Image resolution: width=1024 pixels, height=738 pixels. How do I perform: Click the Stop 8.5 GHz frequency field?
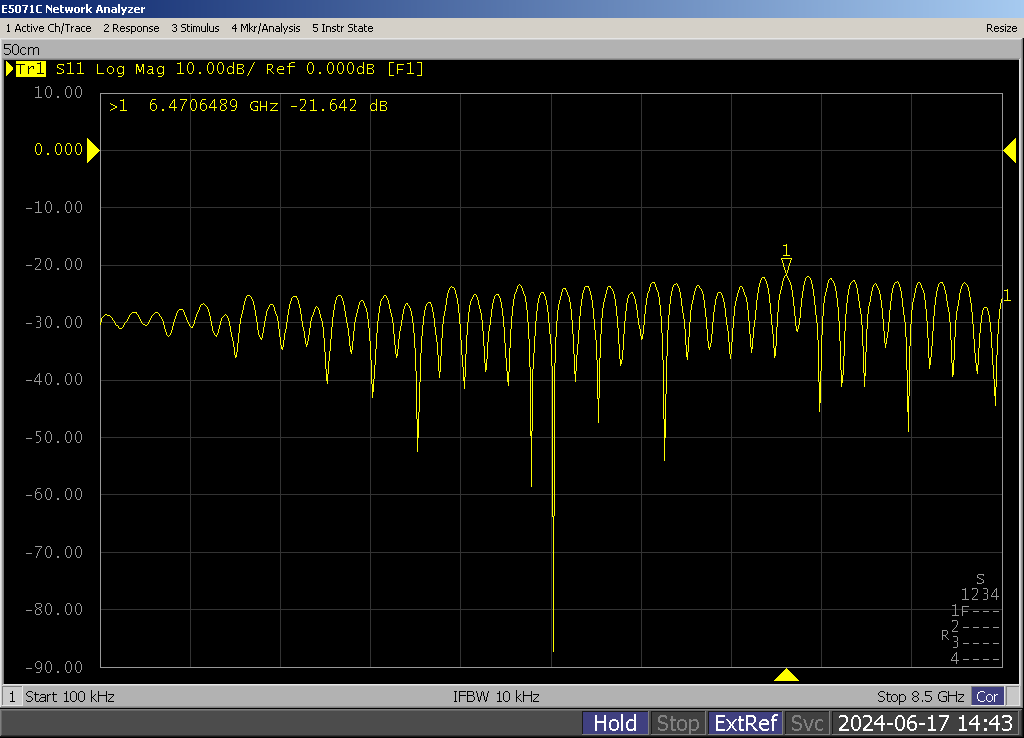coord(920,696)
